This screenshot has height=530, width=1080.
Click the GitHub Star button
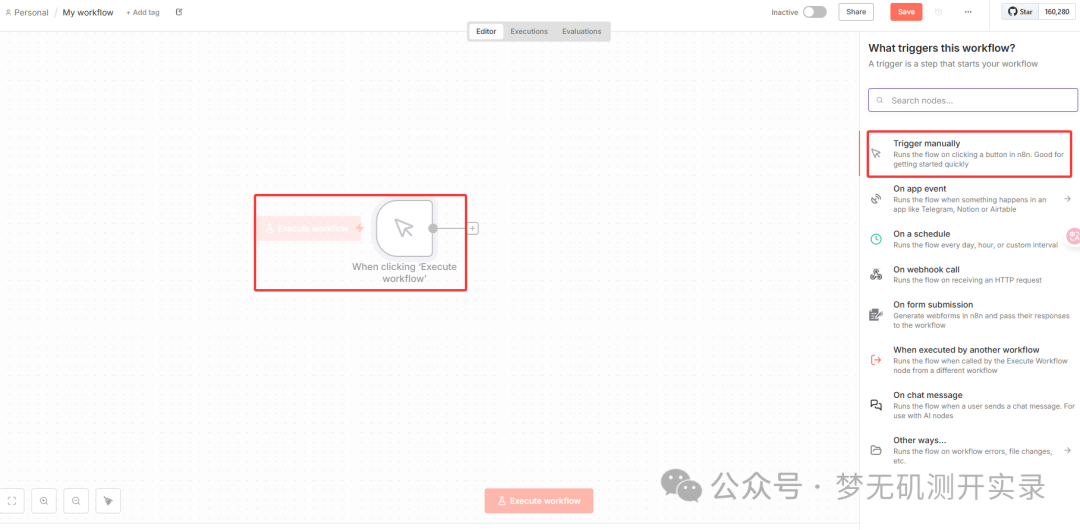click(1020, 12)
